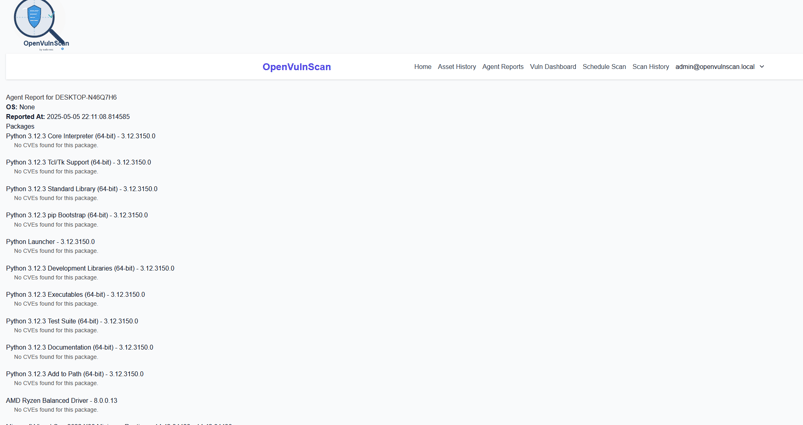The height and width of the screenshot is (425, 803).
Task: Navigate to Schedule Scan
Action: click(x=604, y=67)
